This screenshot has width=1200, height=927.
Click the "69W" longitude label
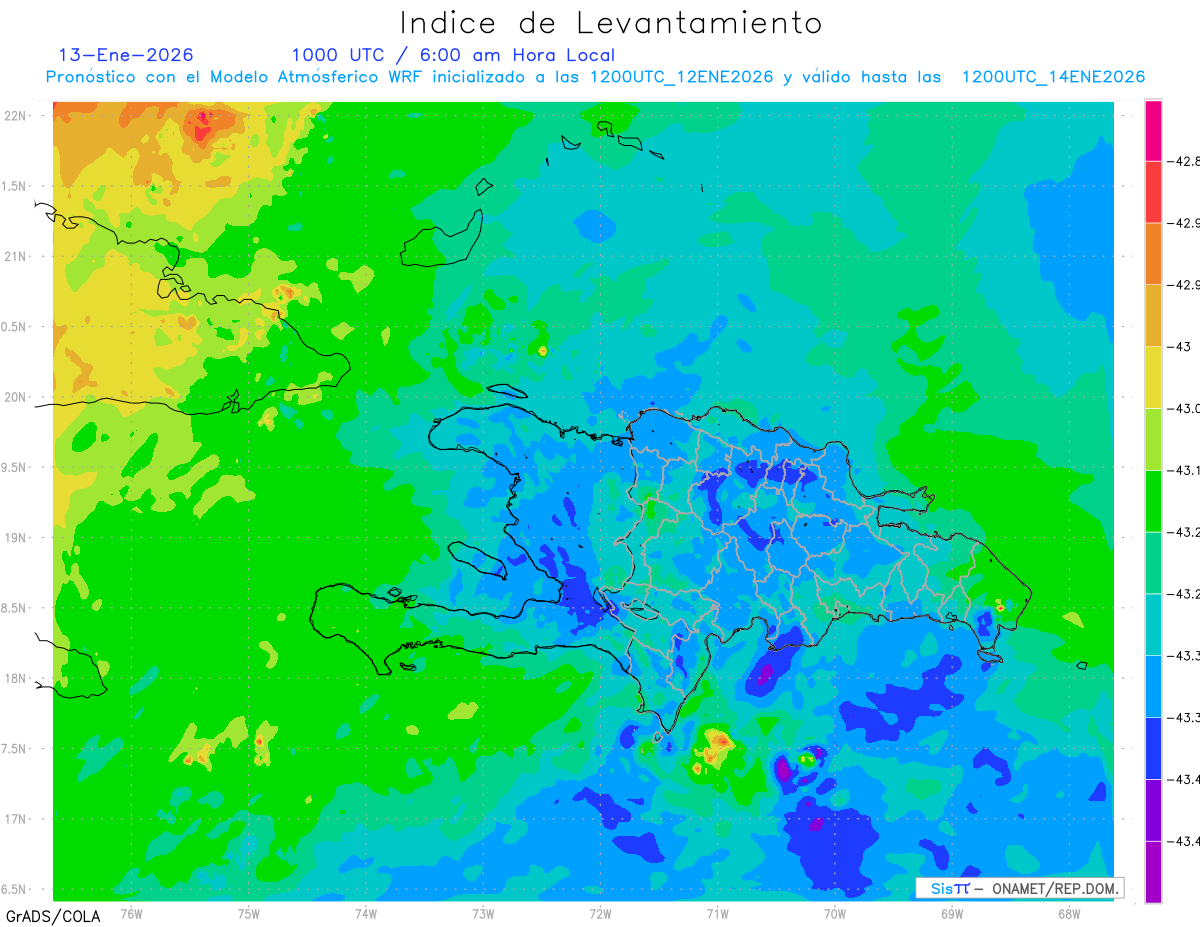(951, 913)
